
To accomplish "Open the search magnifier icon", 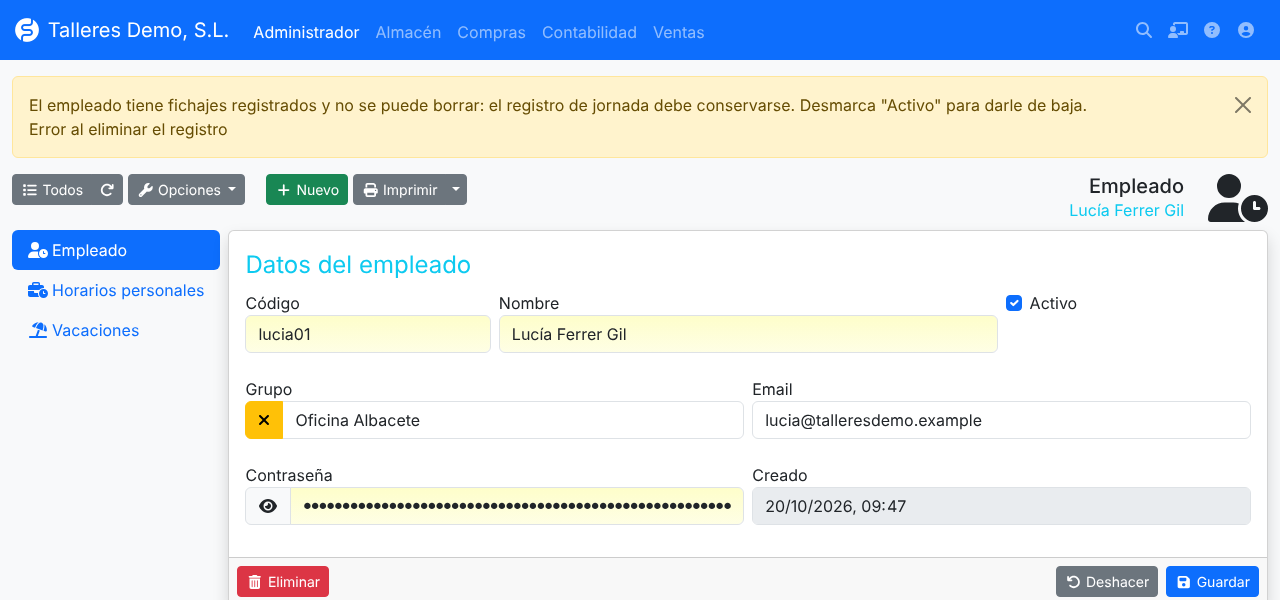I will pos(1144,30).
